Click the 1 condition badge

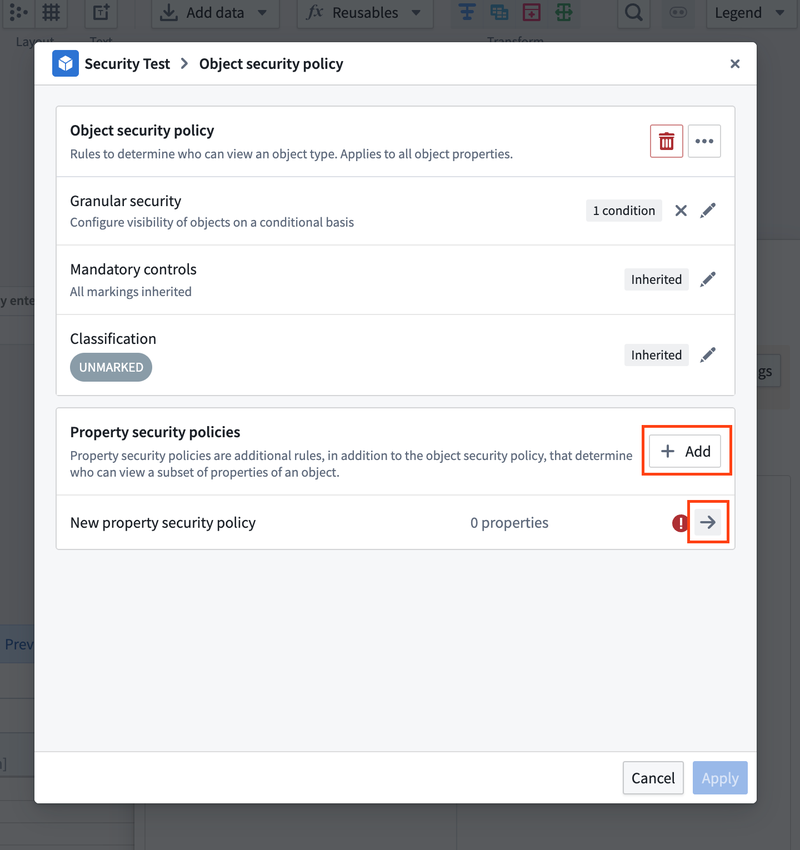pos(623,210)
